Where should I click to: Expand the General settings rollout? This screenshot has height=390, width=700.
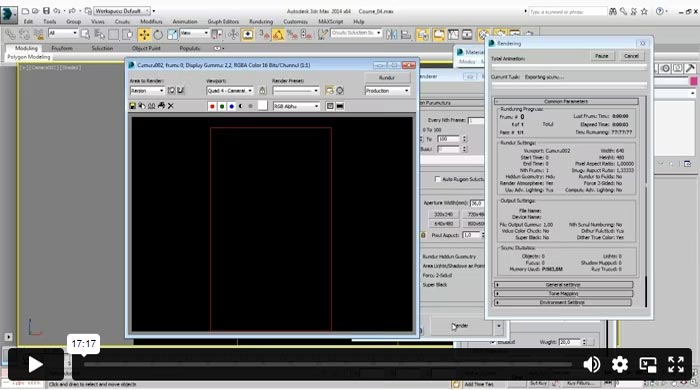pyautogui.click(x=563, y=285)
